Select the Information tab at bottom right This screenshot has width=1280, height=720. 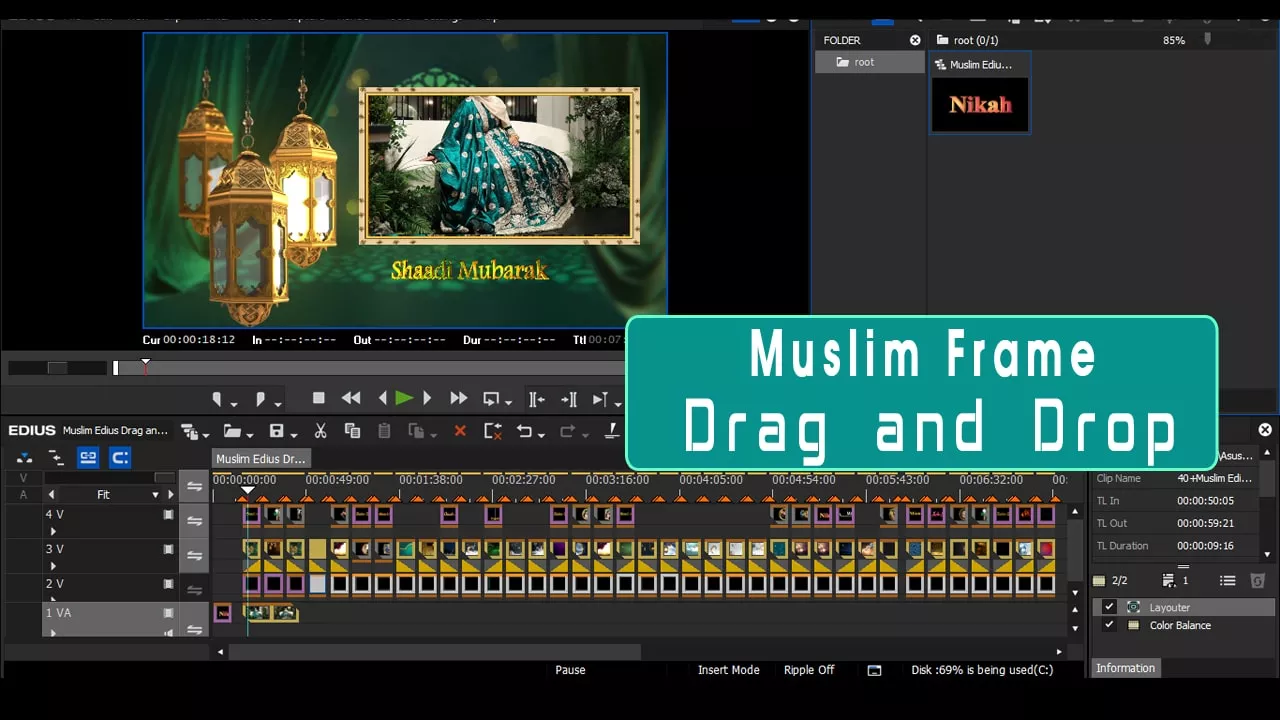(x=1126, y=668)
